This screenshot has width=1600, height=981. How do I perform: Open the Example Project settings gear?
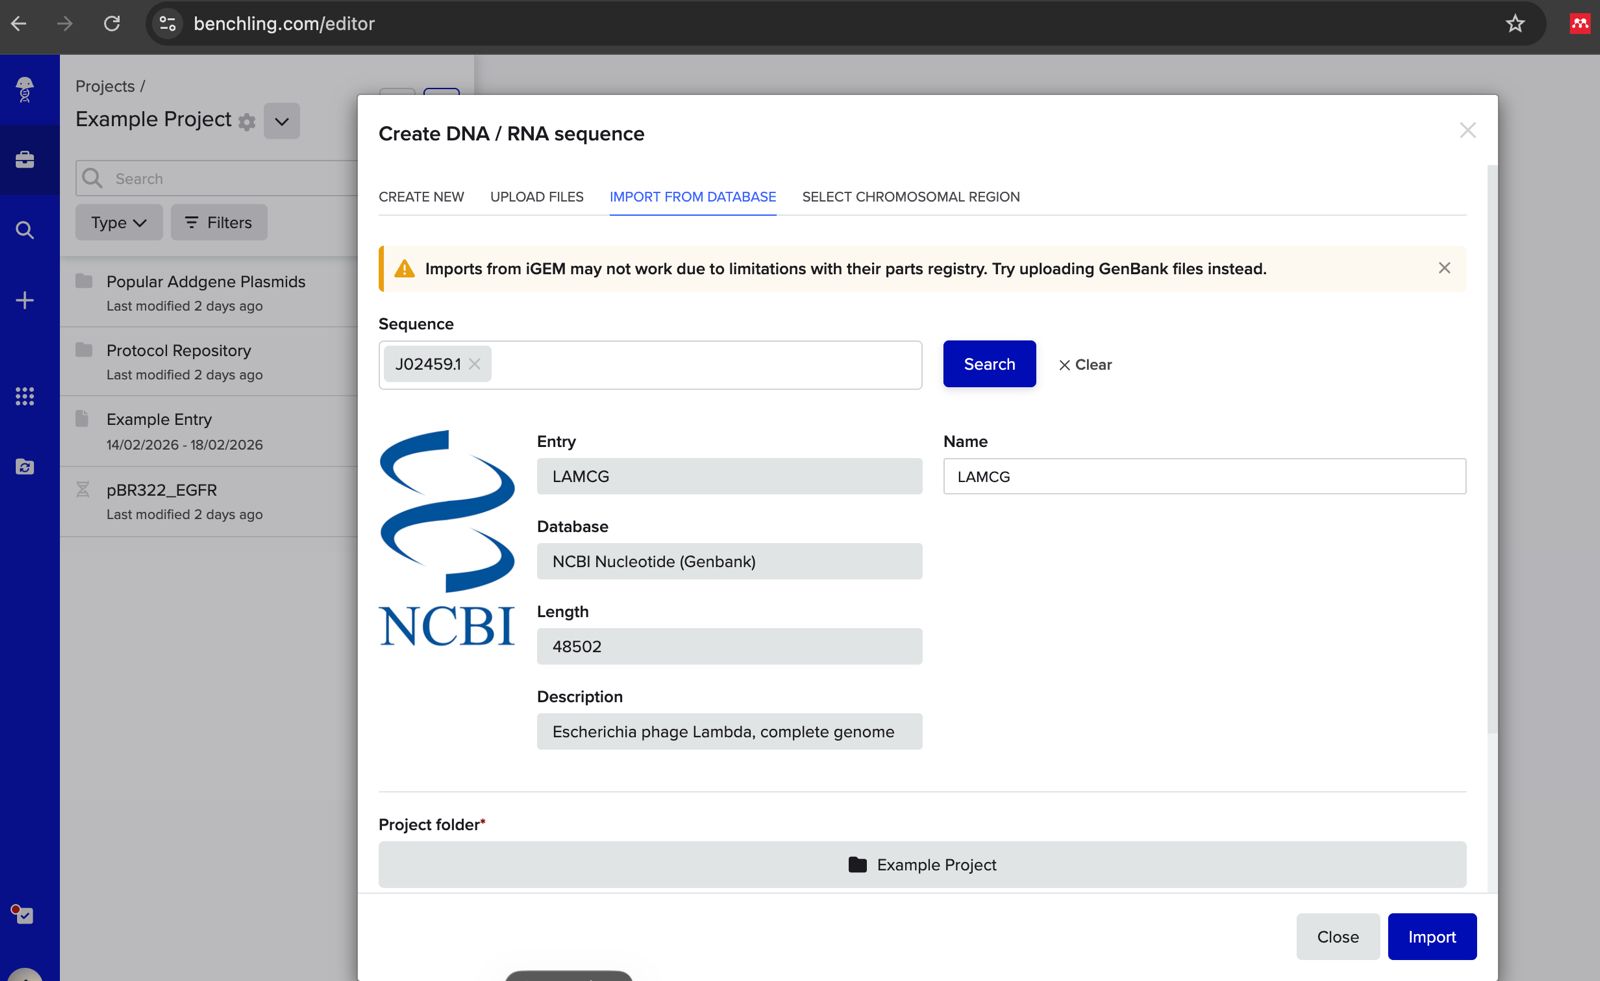tap(247, 122)
